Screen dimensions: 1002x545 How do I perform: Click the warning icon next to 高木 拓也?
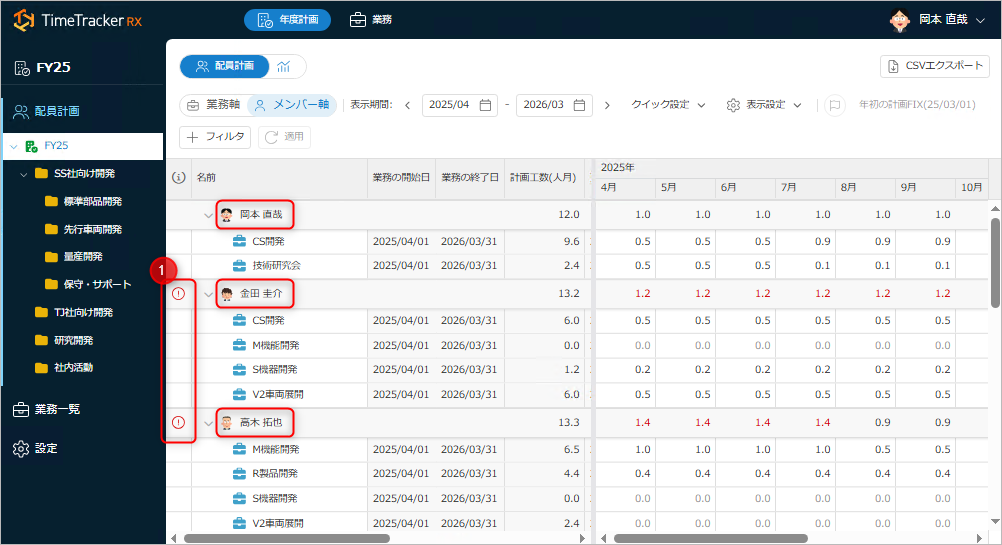[179, 423]
